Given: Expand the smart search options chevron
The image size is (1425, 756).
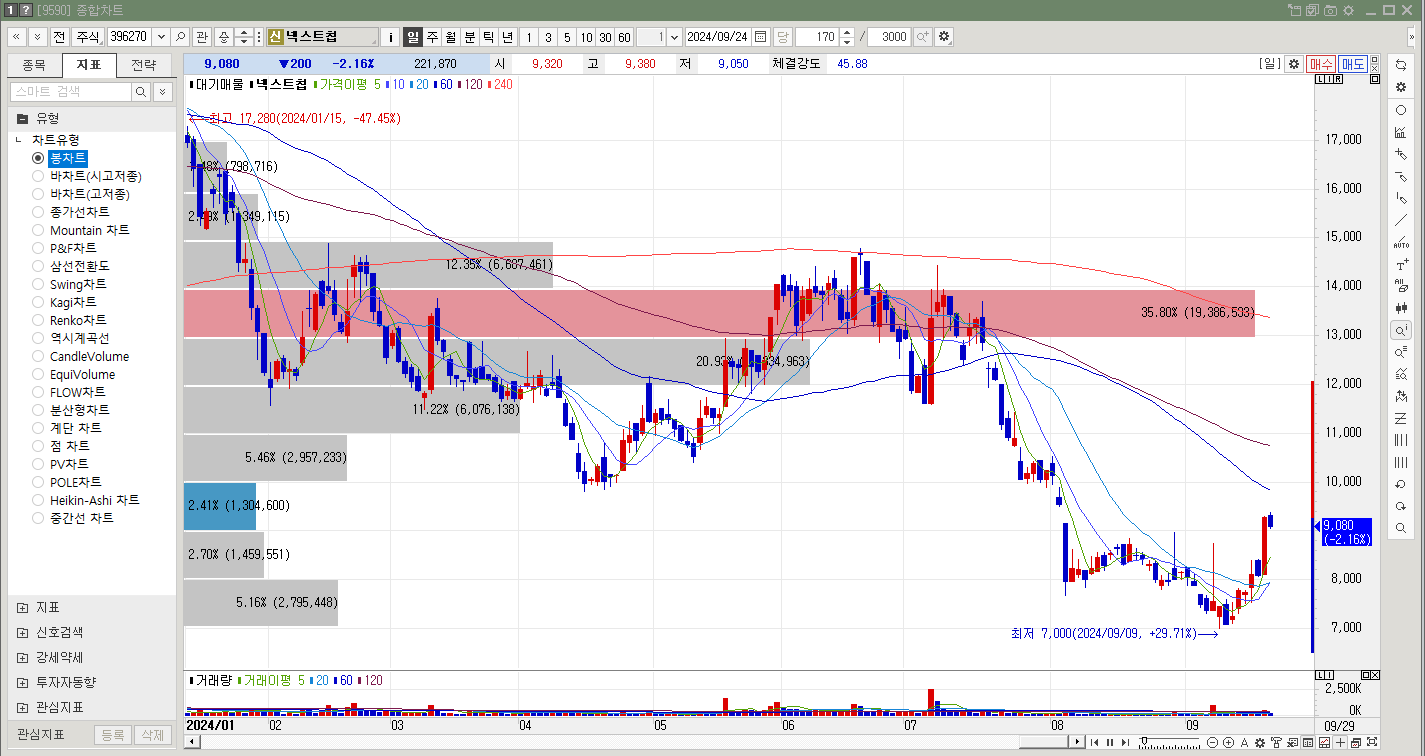Looking at the screenshot, I should [x=162, y=92].
